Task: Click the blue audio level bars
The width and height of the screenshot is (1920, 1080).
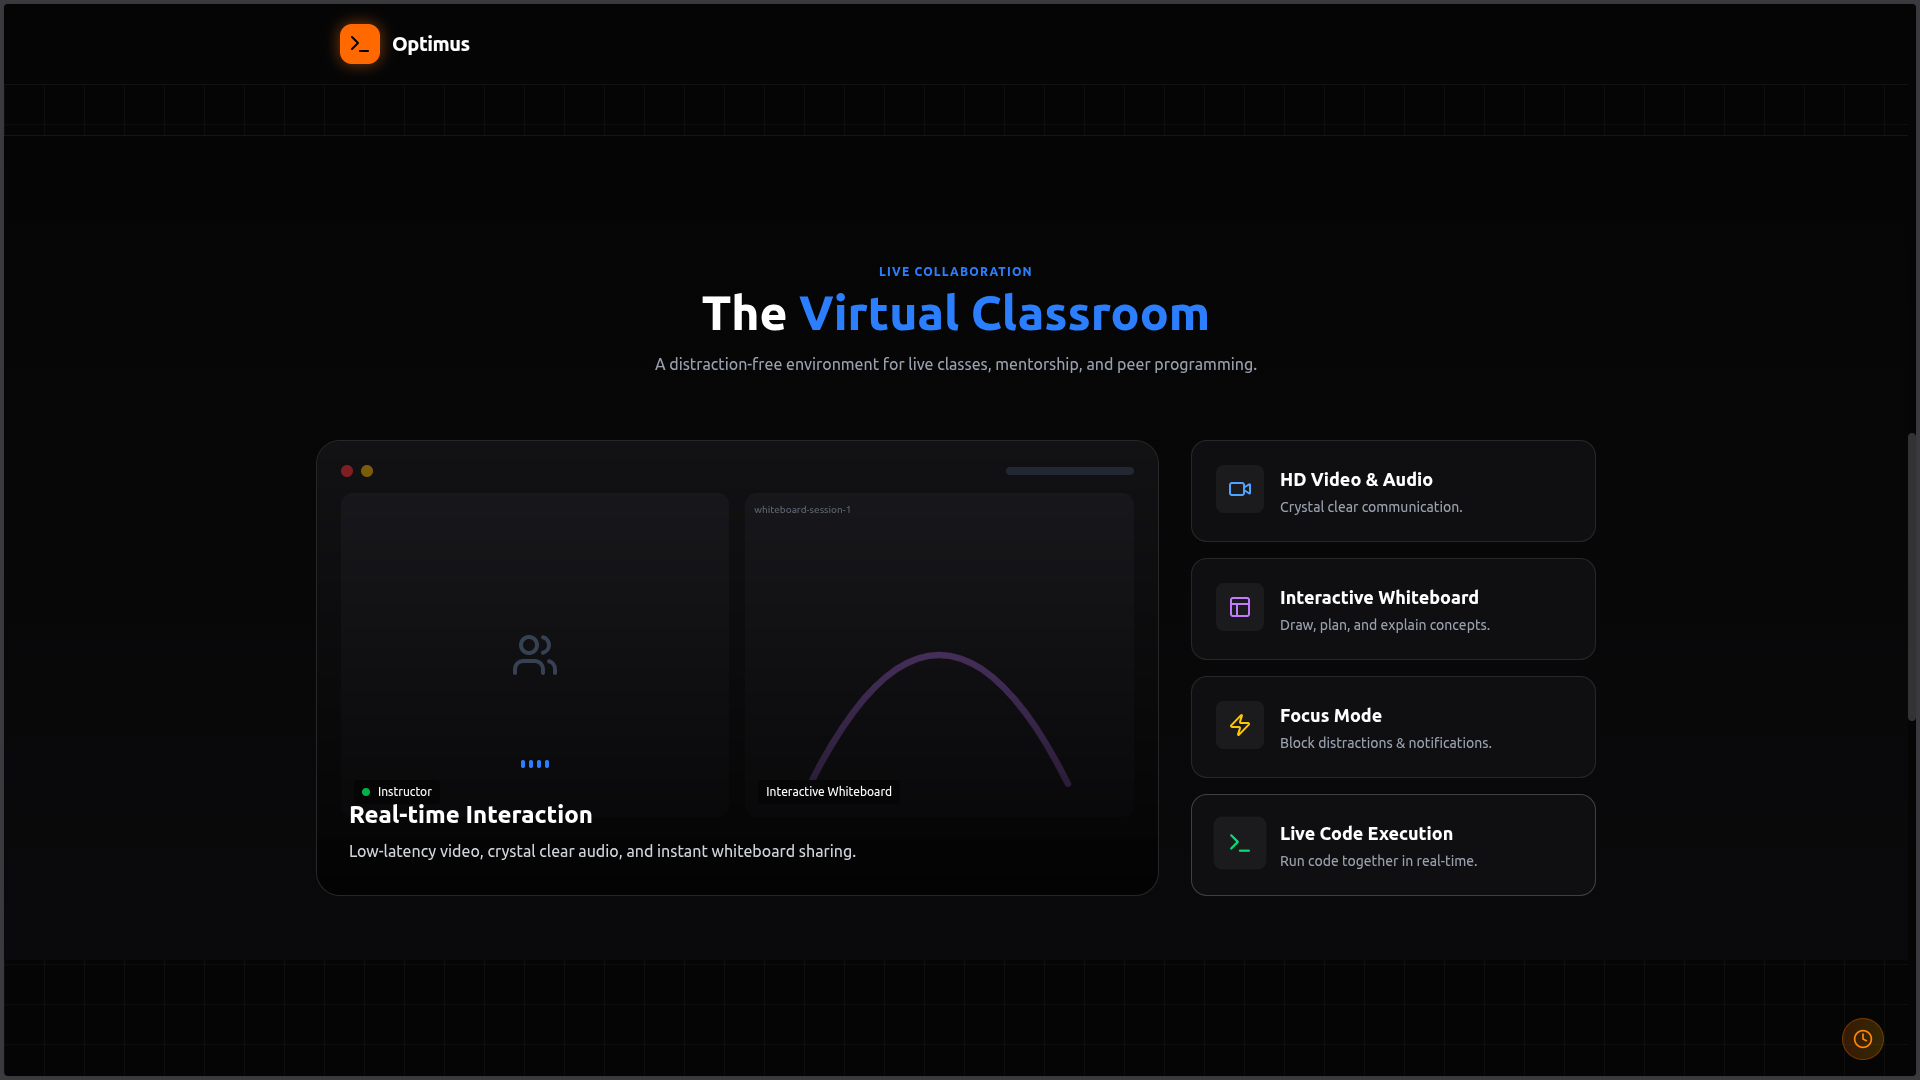Action: pyautogui.click(x=534, y=764)
